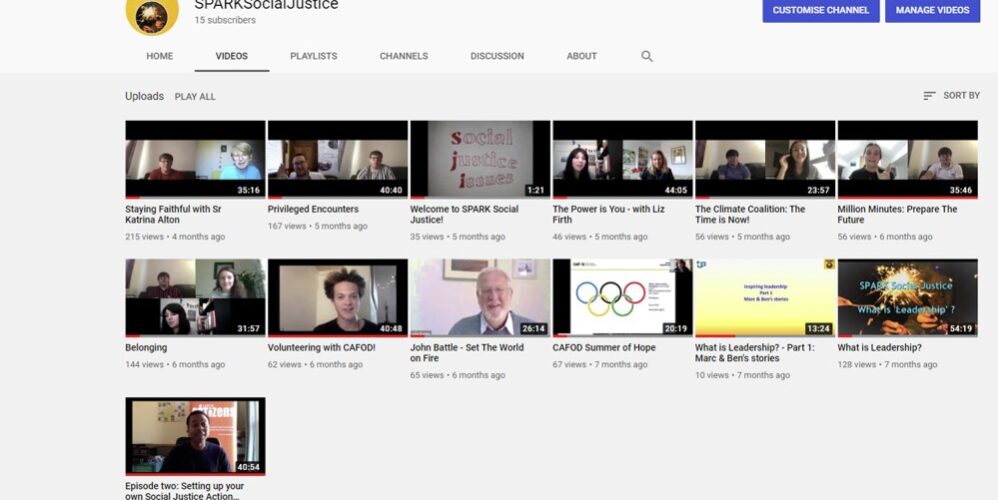Click the What is Leadership? title

tap(880, 348)
